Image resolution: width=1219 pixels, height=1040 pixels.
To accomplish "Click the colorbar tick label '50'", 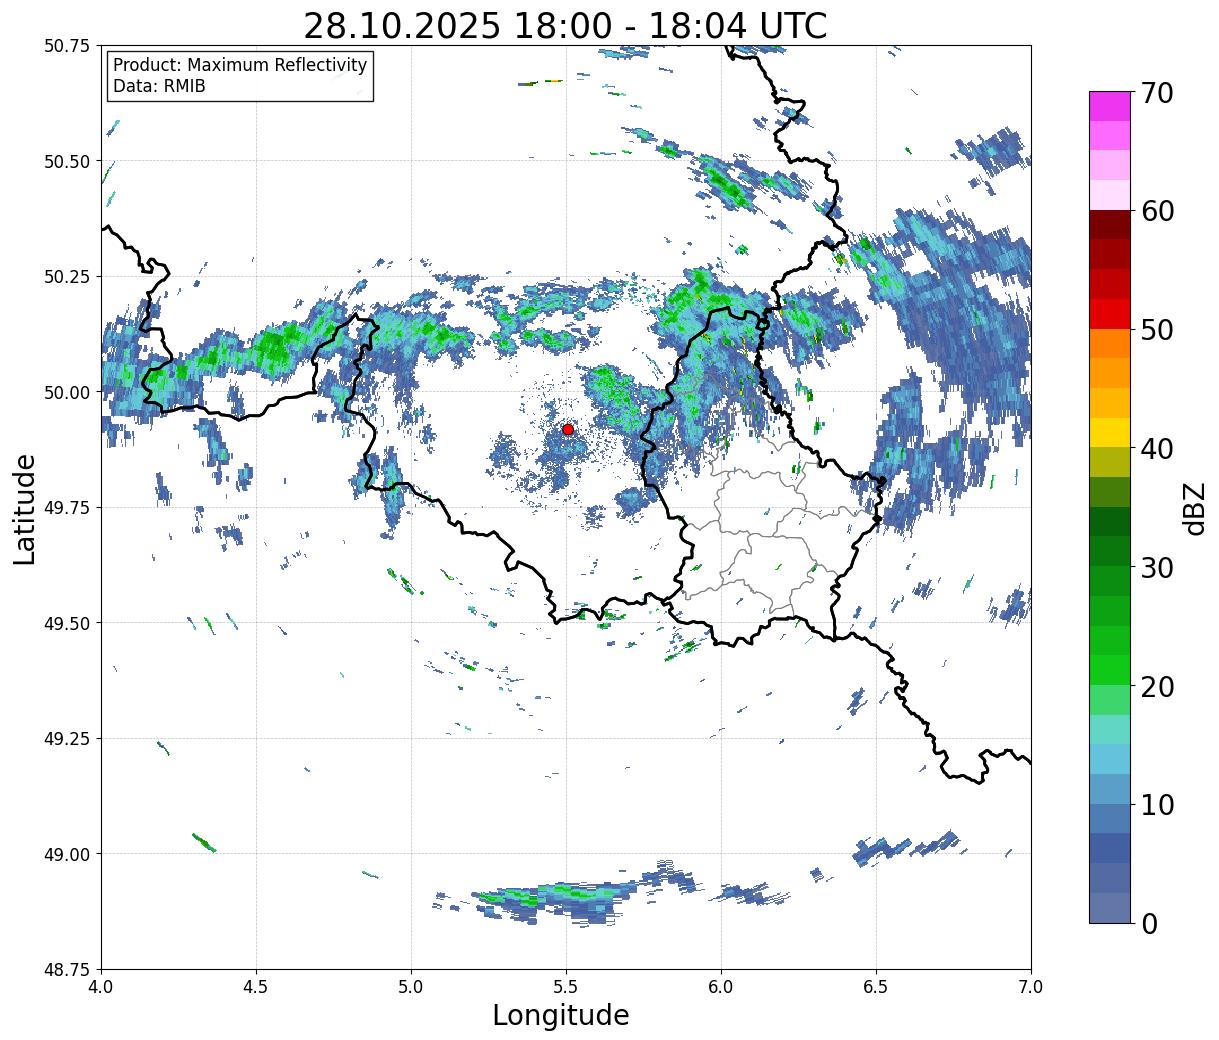I will (x=1157, y=330).
